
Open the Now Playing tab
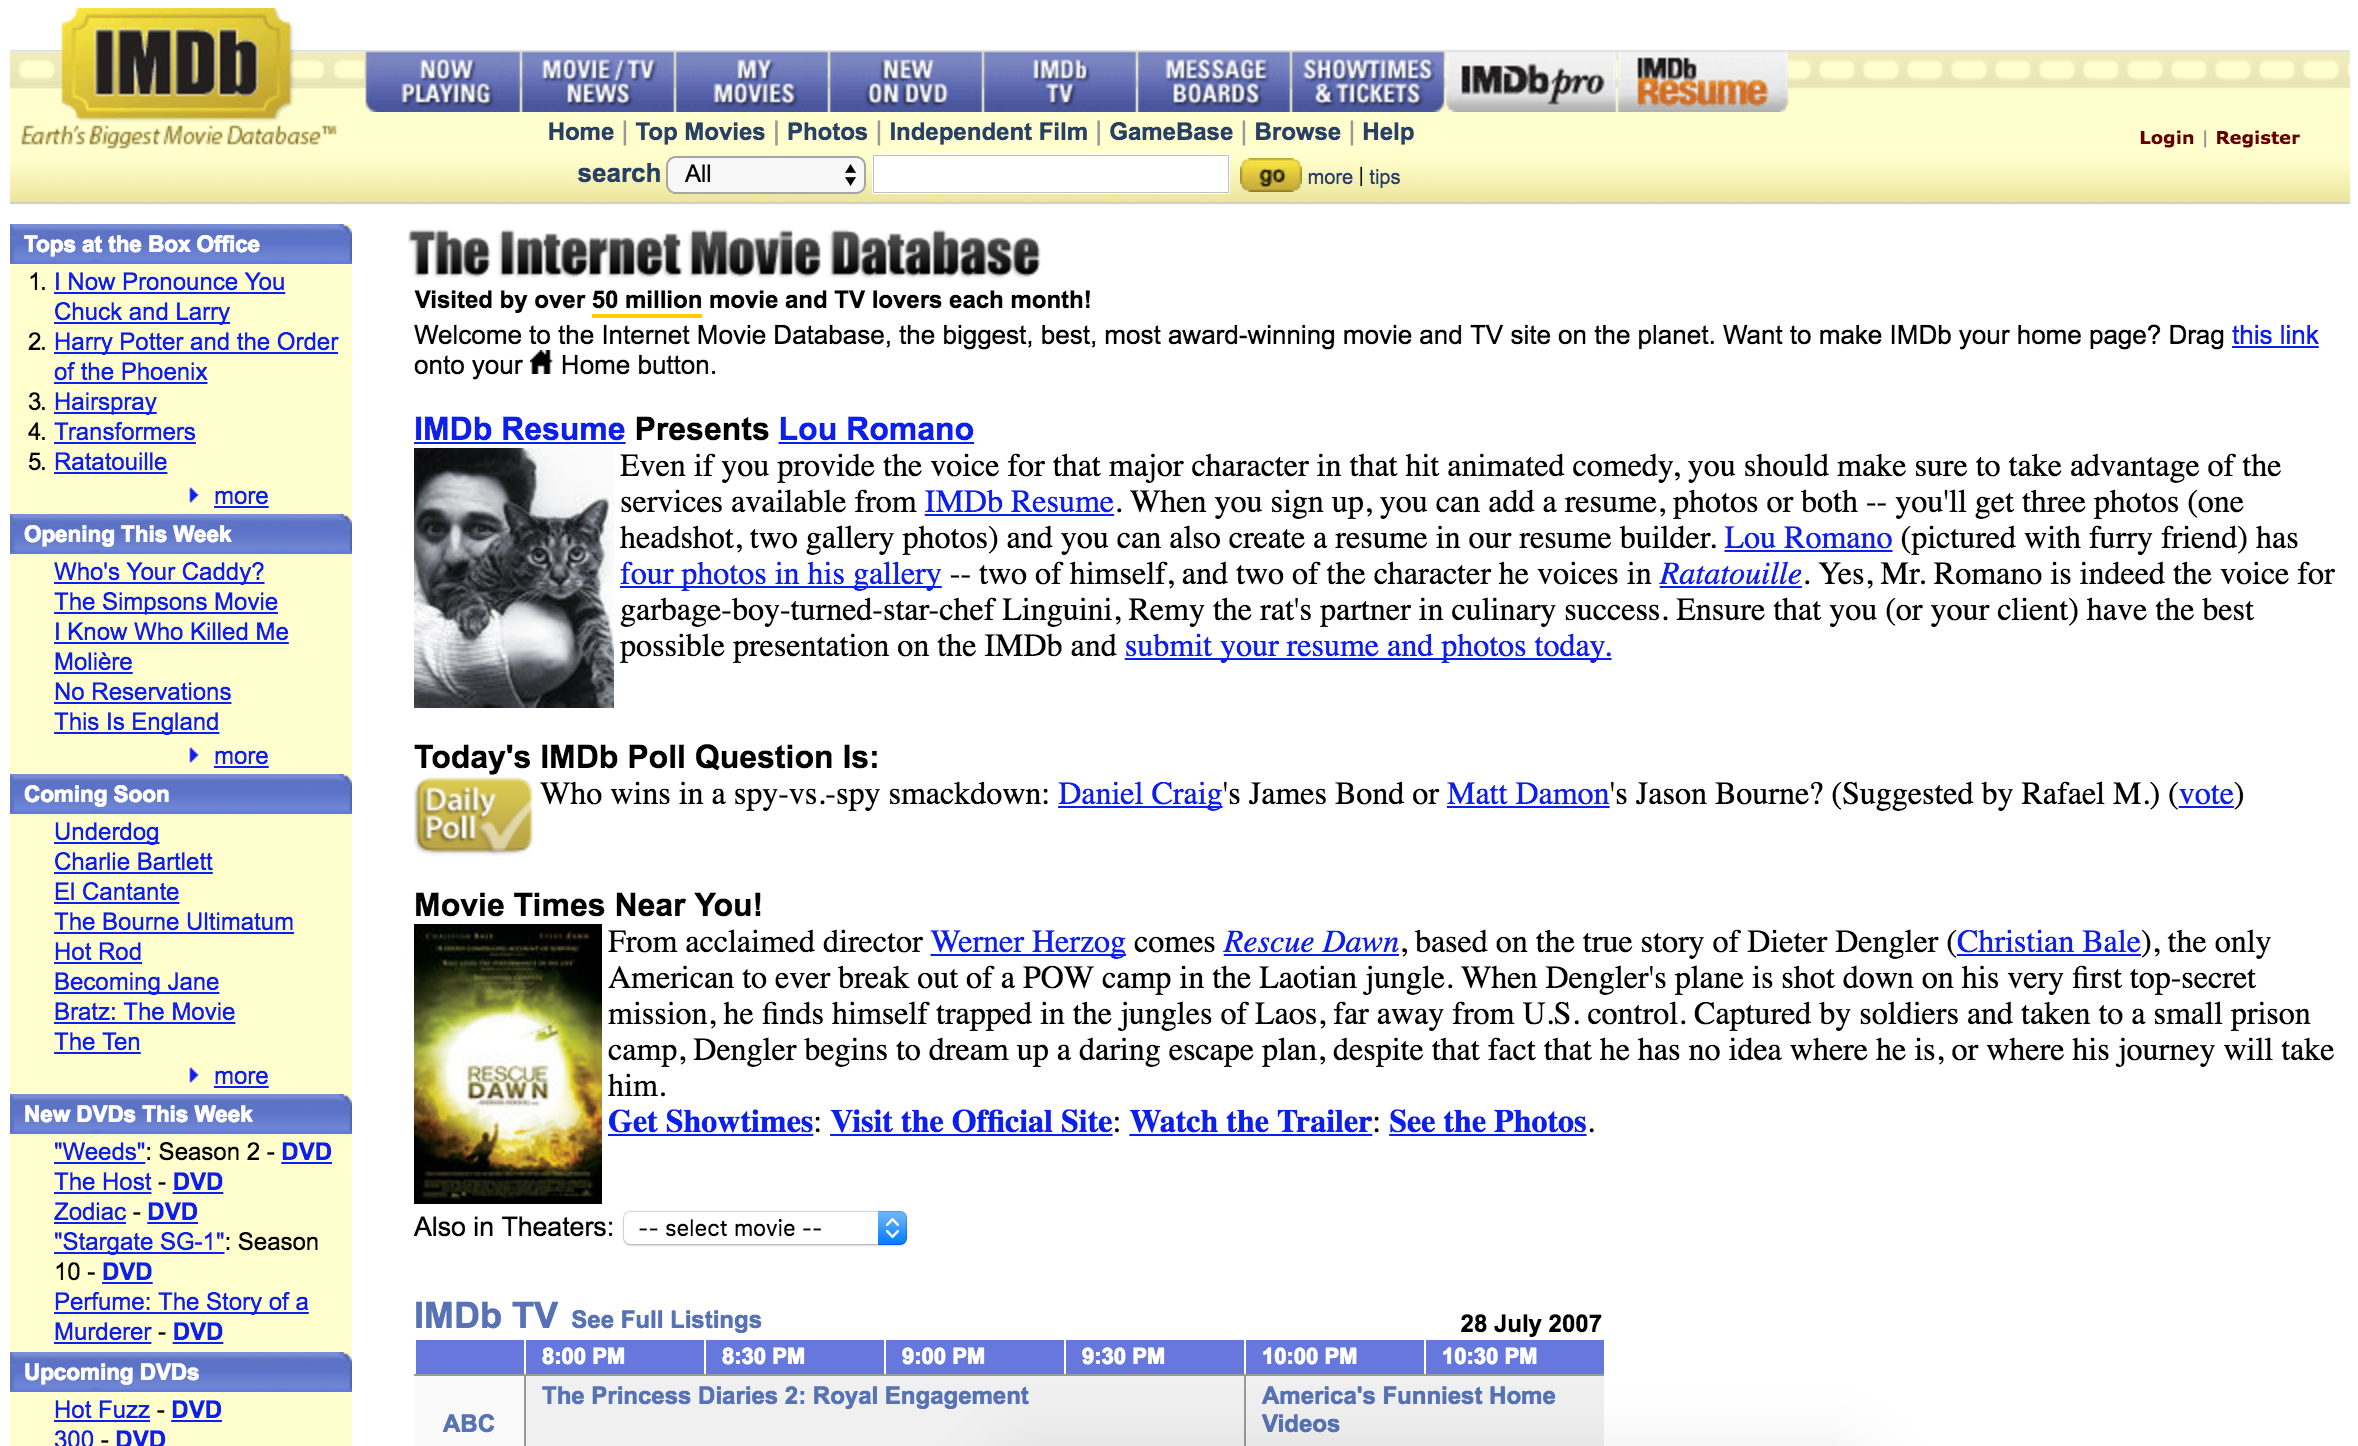pyautogui.click(x=445, y=82)
